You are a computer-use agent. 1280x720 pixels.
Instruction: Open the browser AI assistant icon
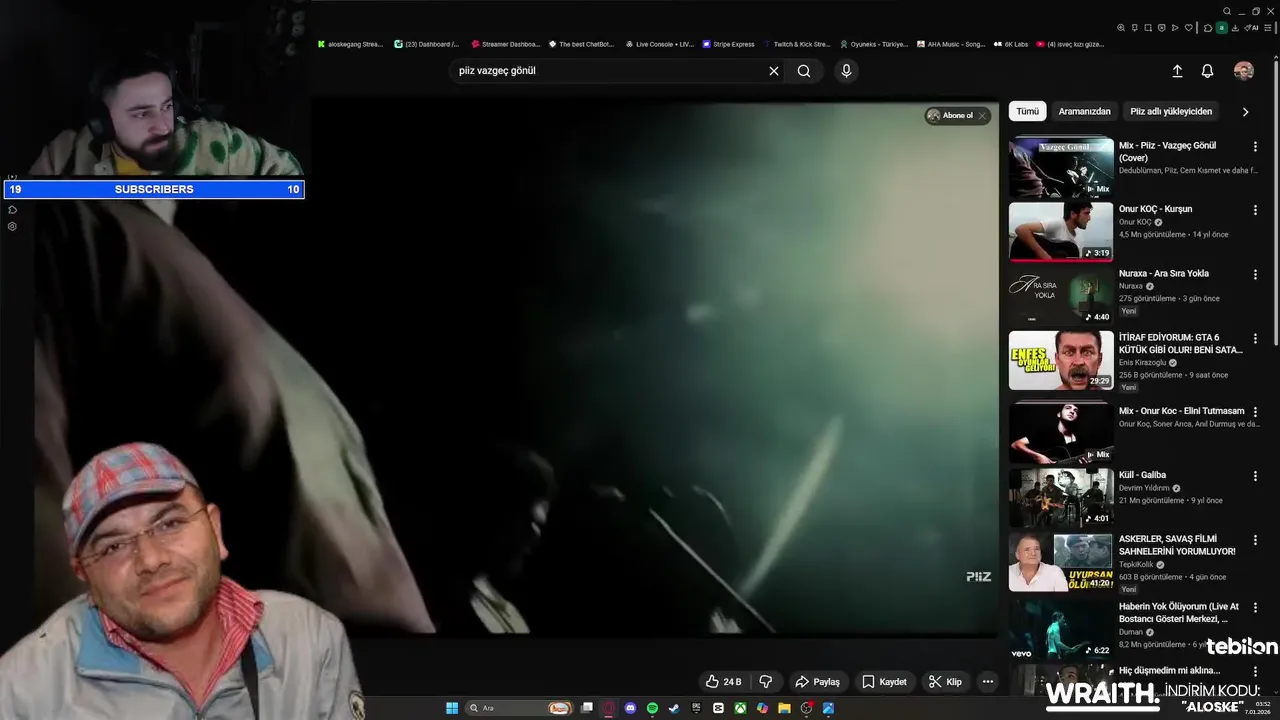pyautogui.click(x=1252, y=28)
